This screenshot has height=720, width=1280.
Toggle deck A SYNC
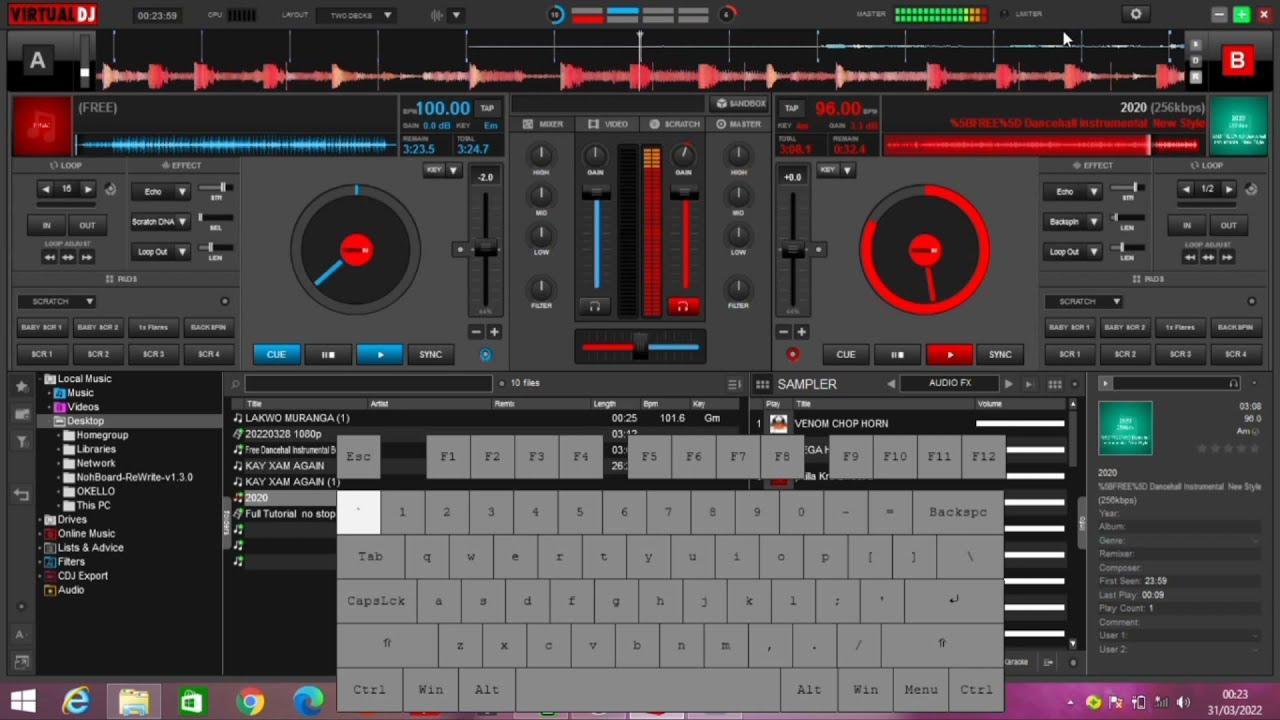click(x=431, y=354)
